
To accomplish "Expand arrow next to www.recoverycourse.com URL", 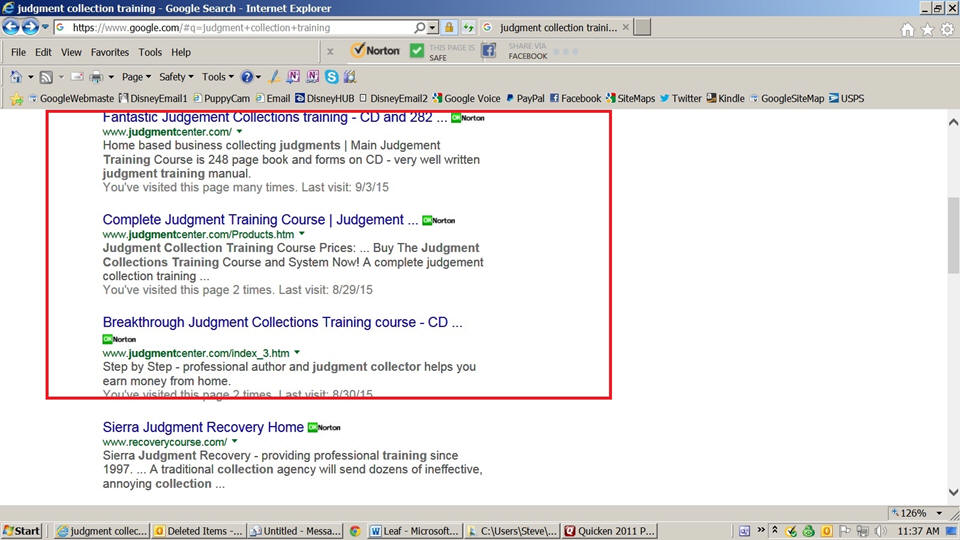I will click(x=234, y=442).
